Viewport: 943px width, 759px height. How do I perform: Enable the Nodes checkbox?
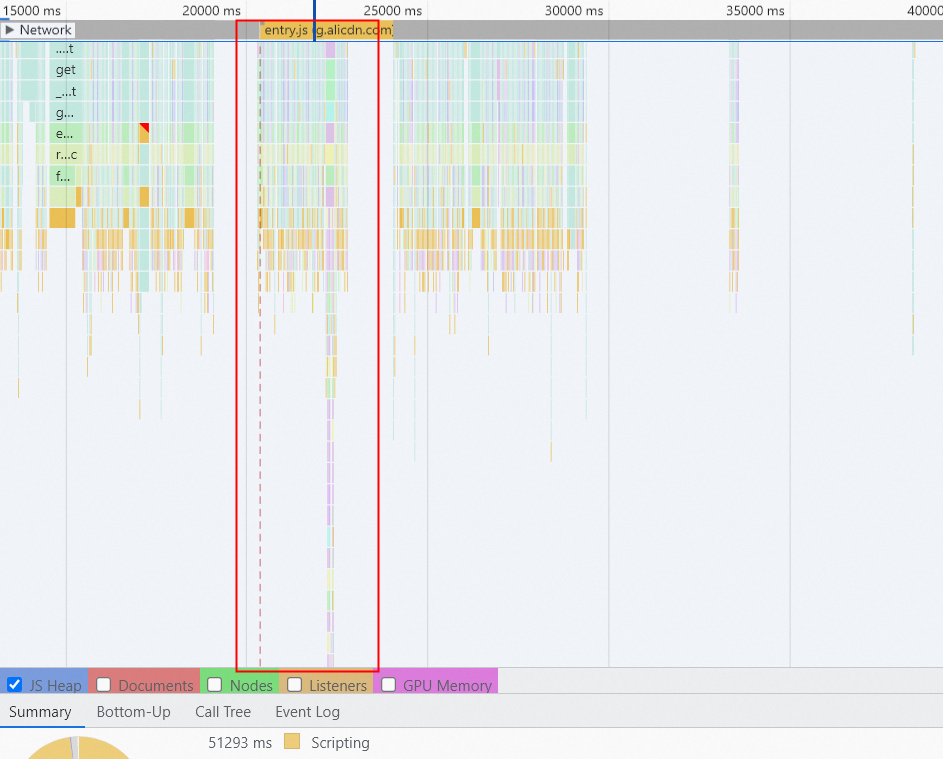[x=215, y=684]
